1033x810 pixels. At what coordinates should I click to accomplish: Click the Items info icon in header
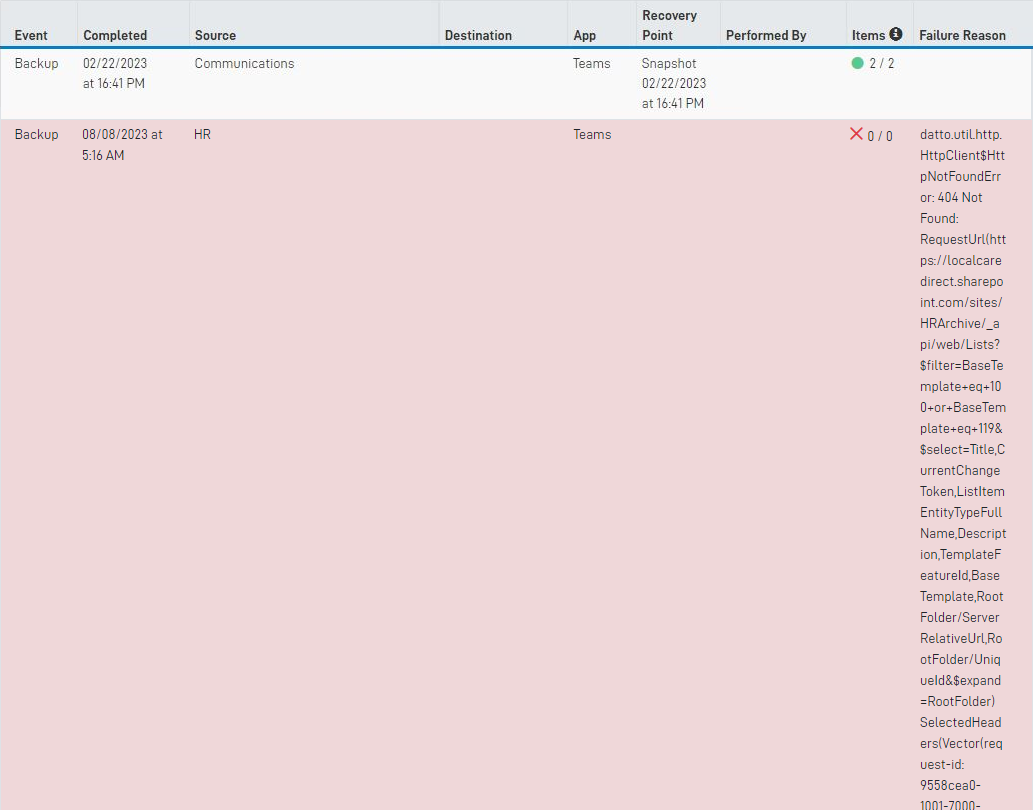point(895,34)
